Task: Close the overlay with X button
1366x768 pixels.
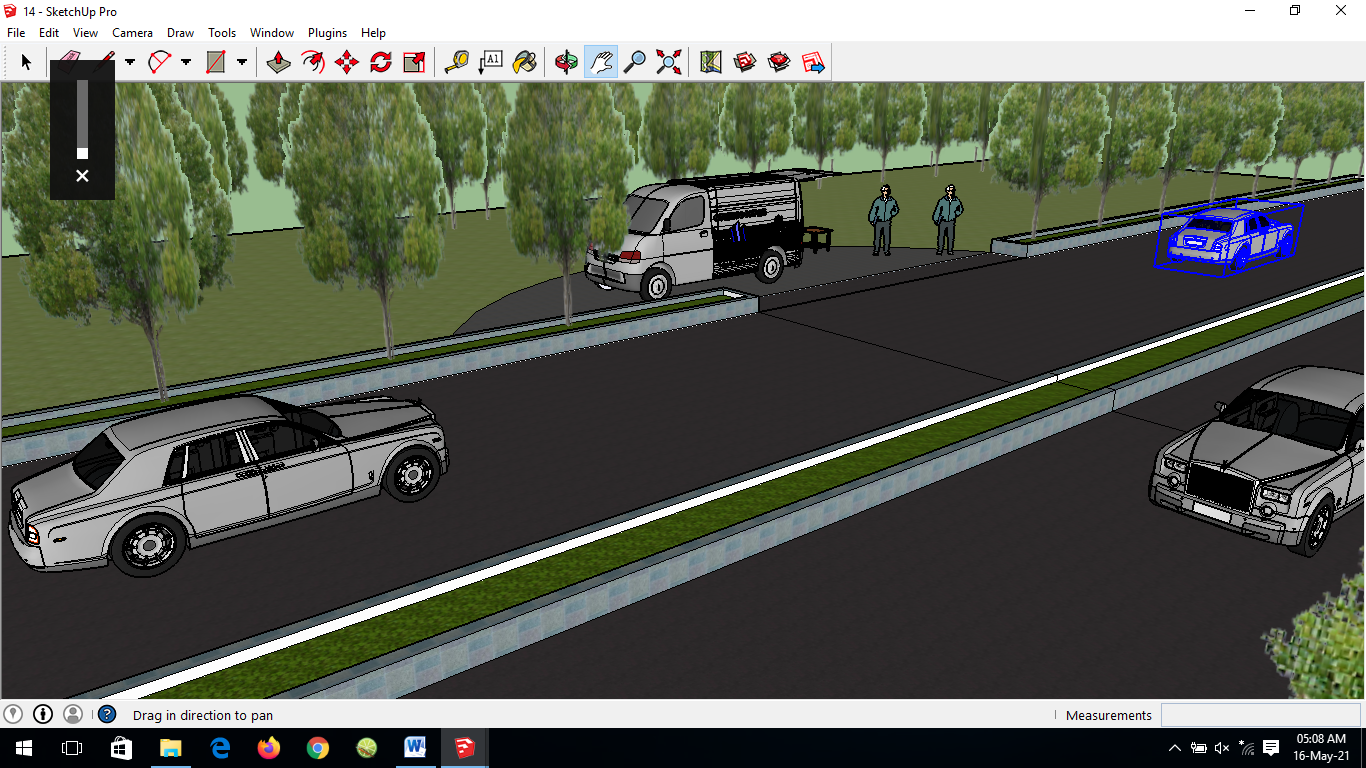Action: [x=82, y=176]
